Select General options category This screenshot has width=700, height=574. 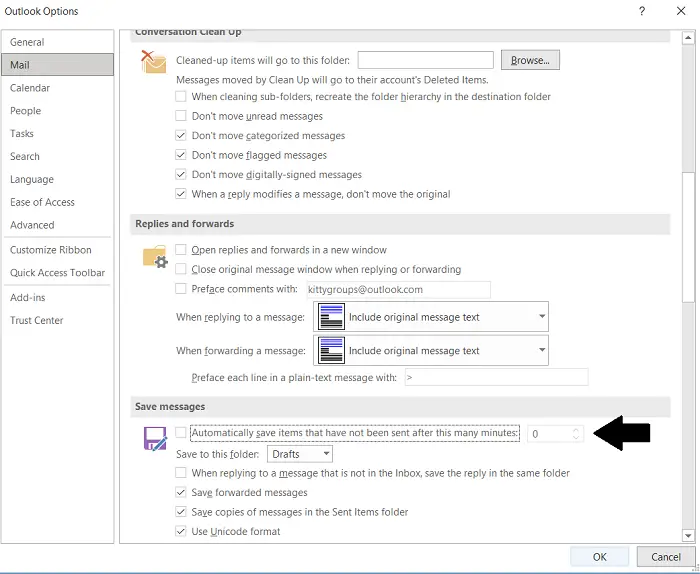tap(58, 42)
